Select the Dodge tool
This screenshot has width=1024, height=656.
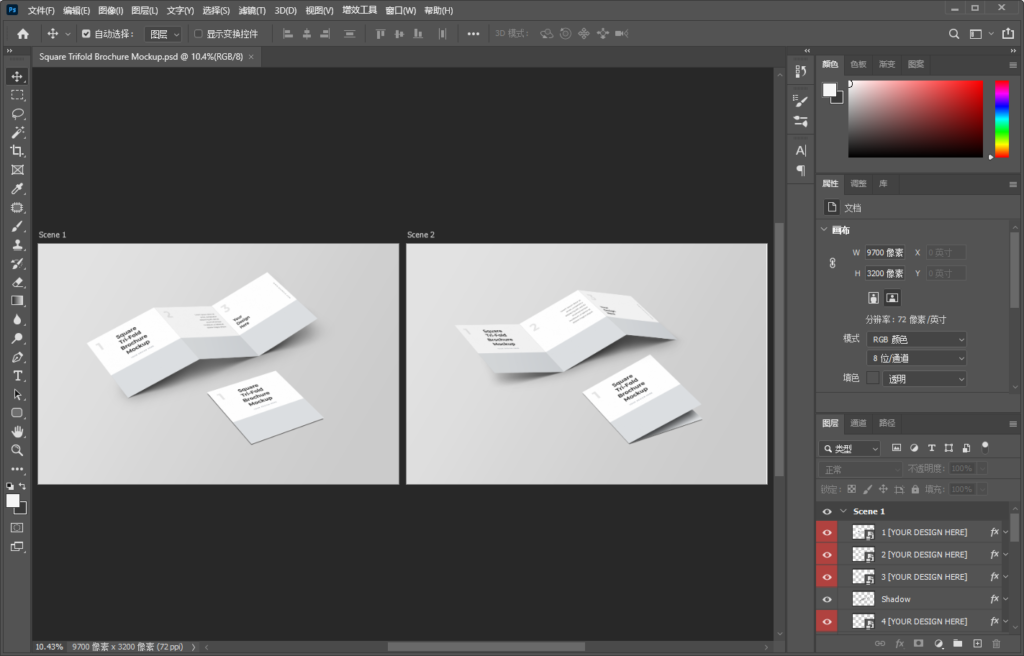17,338
